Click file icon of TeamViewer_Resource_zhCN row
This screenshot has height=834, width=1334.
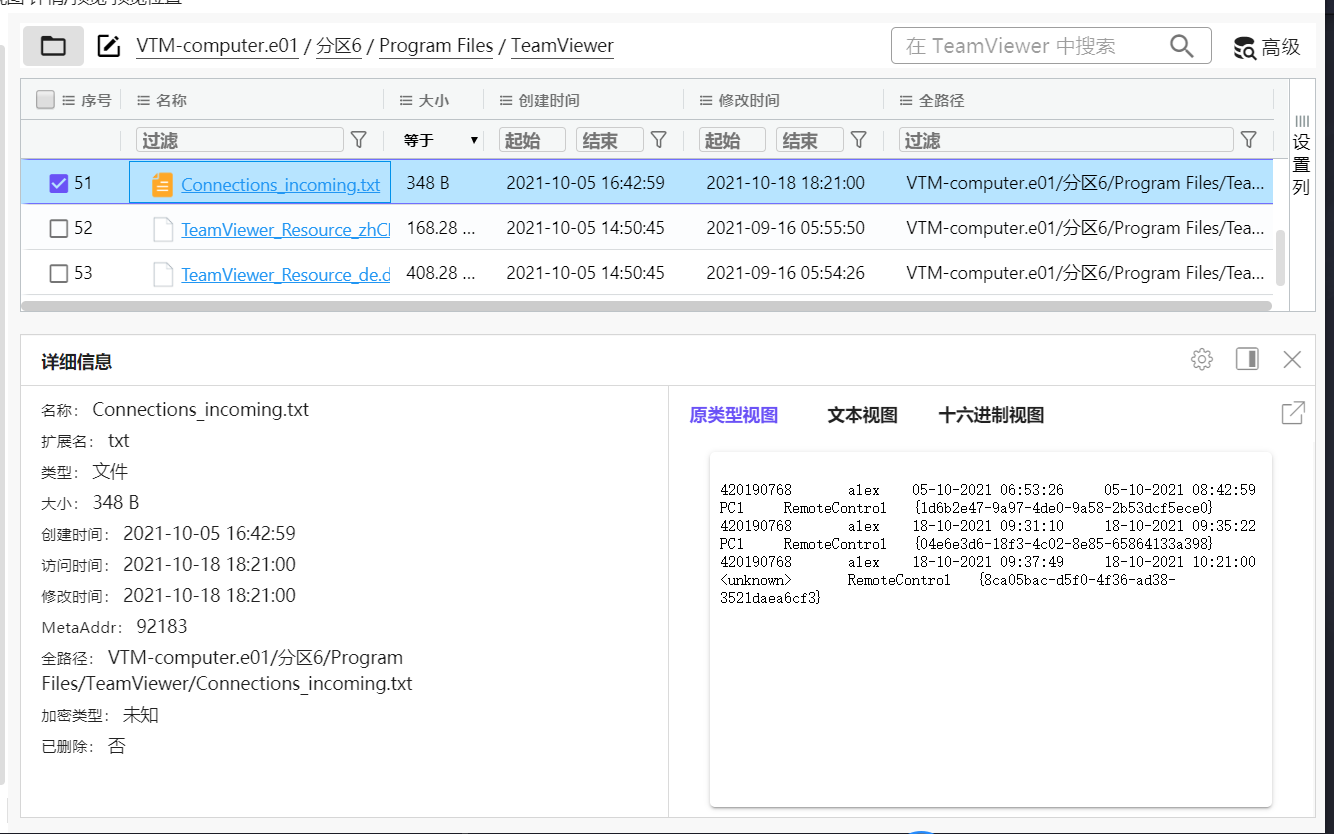pos(162,229)
